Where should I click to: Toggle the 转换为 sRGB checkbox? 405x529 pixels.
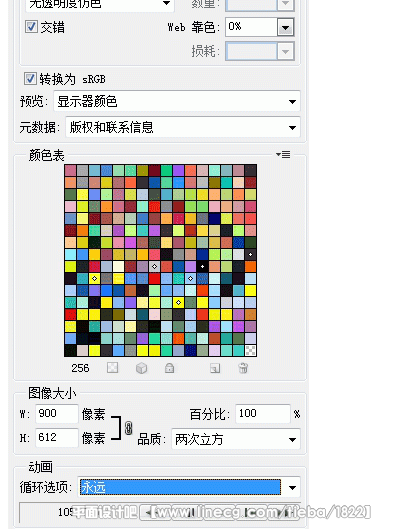30,79
